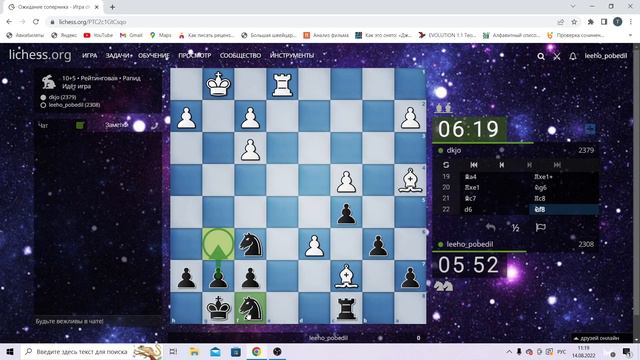Select move 19 black rook xe1+

564,177
